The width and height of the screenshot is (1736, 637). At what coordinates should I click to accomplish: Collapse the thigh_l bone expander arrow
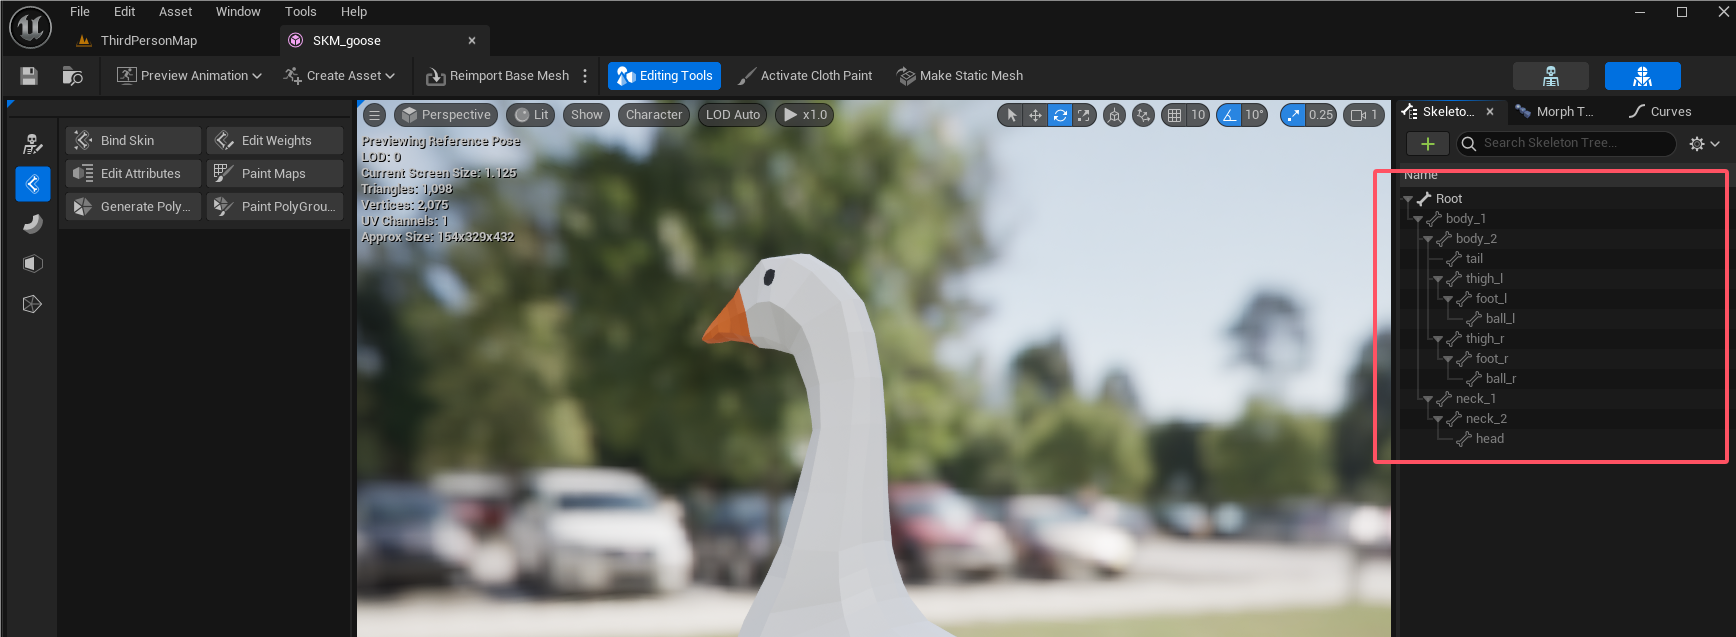(x=1438, y=279)
